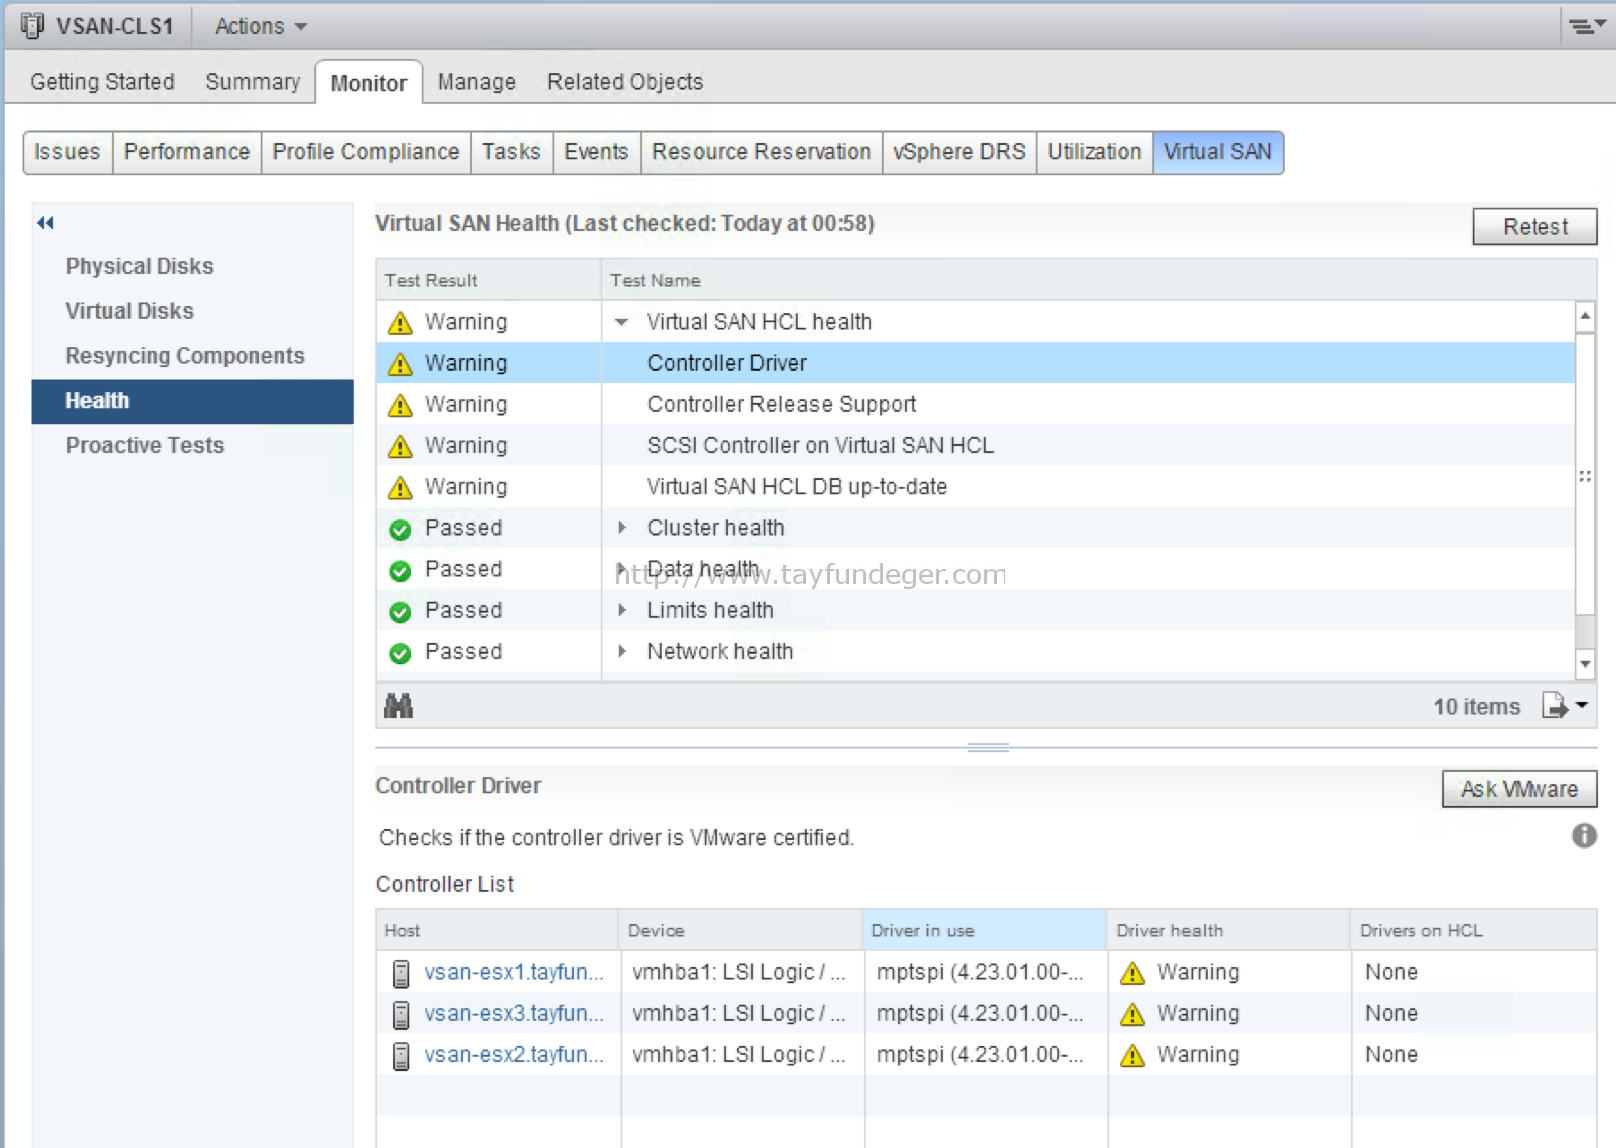Select Proactive Tests in sidebar
Screen dimensions: 1616x1148
[193, 446]
